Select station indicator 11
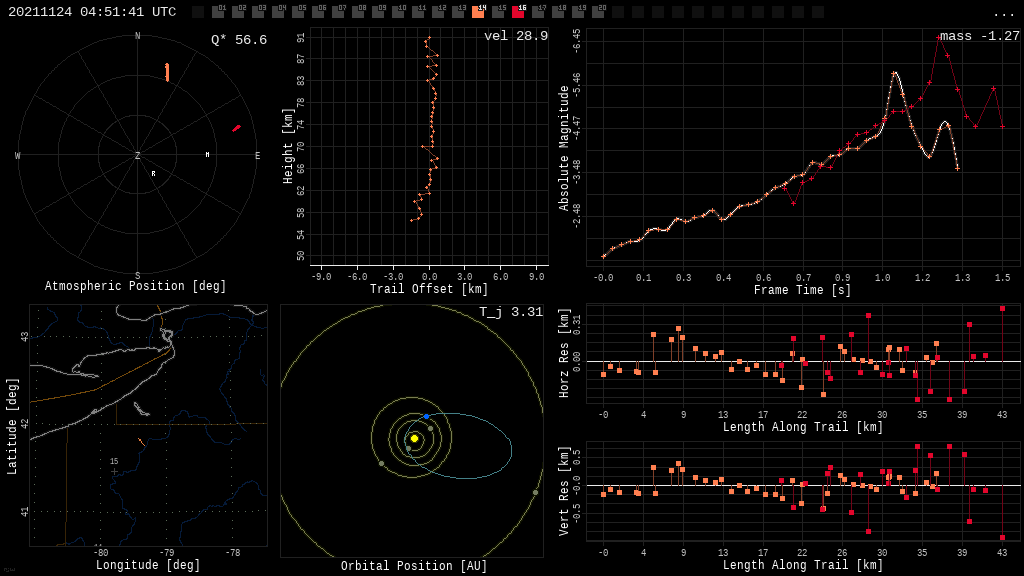1024x576 pixels. [418, 11]
